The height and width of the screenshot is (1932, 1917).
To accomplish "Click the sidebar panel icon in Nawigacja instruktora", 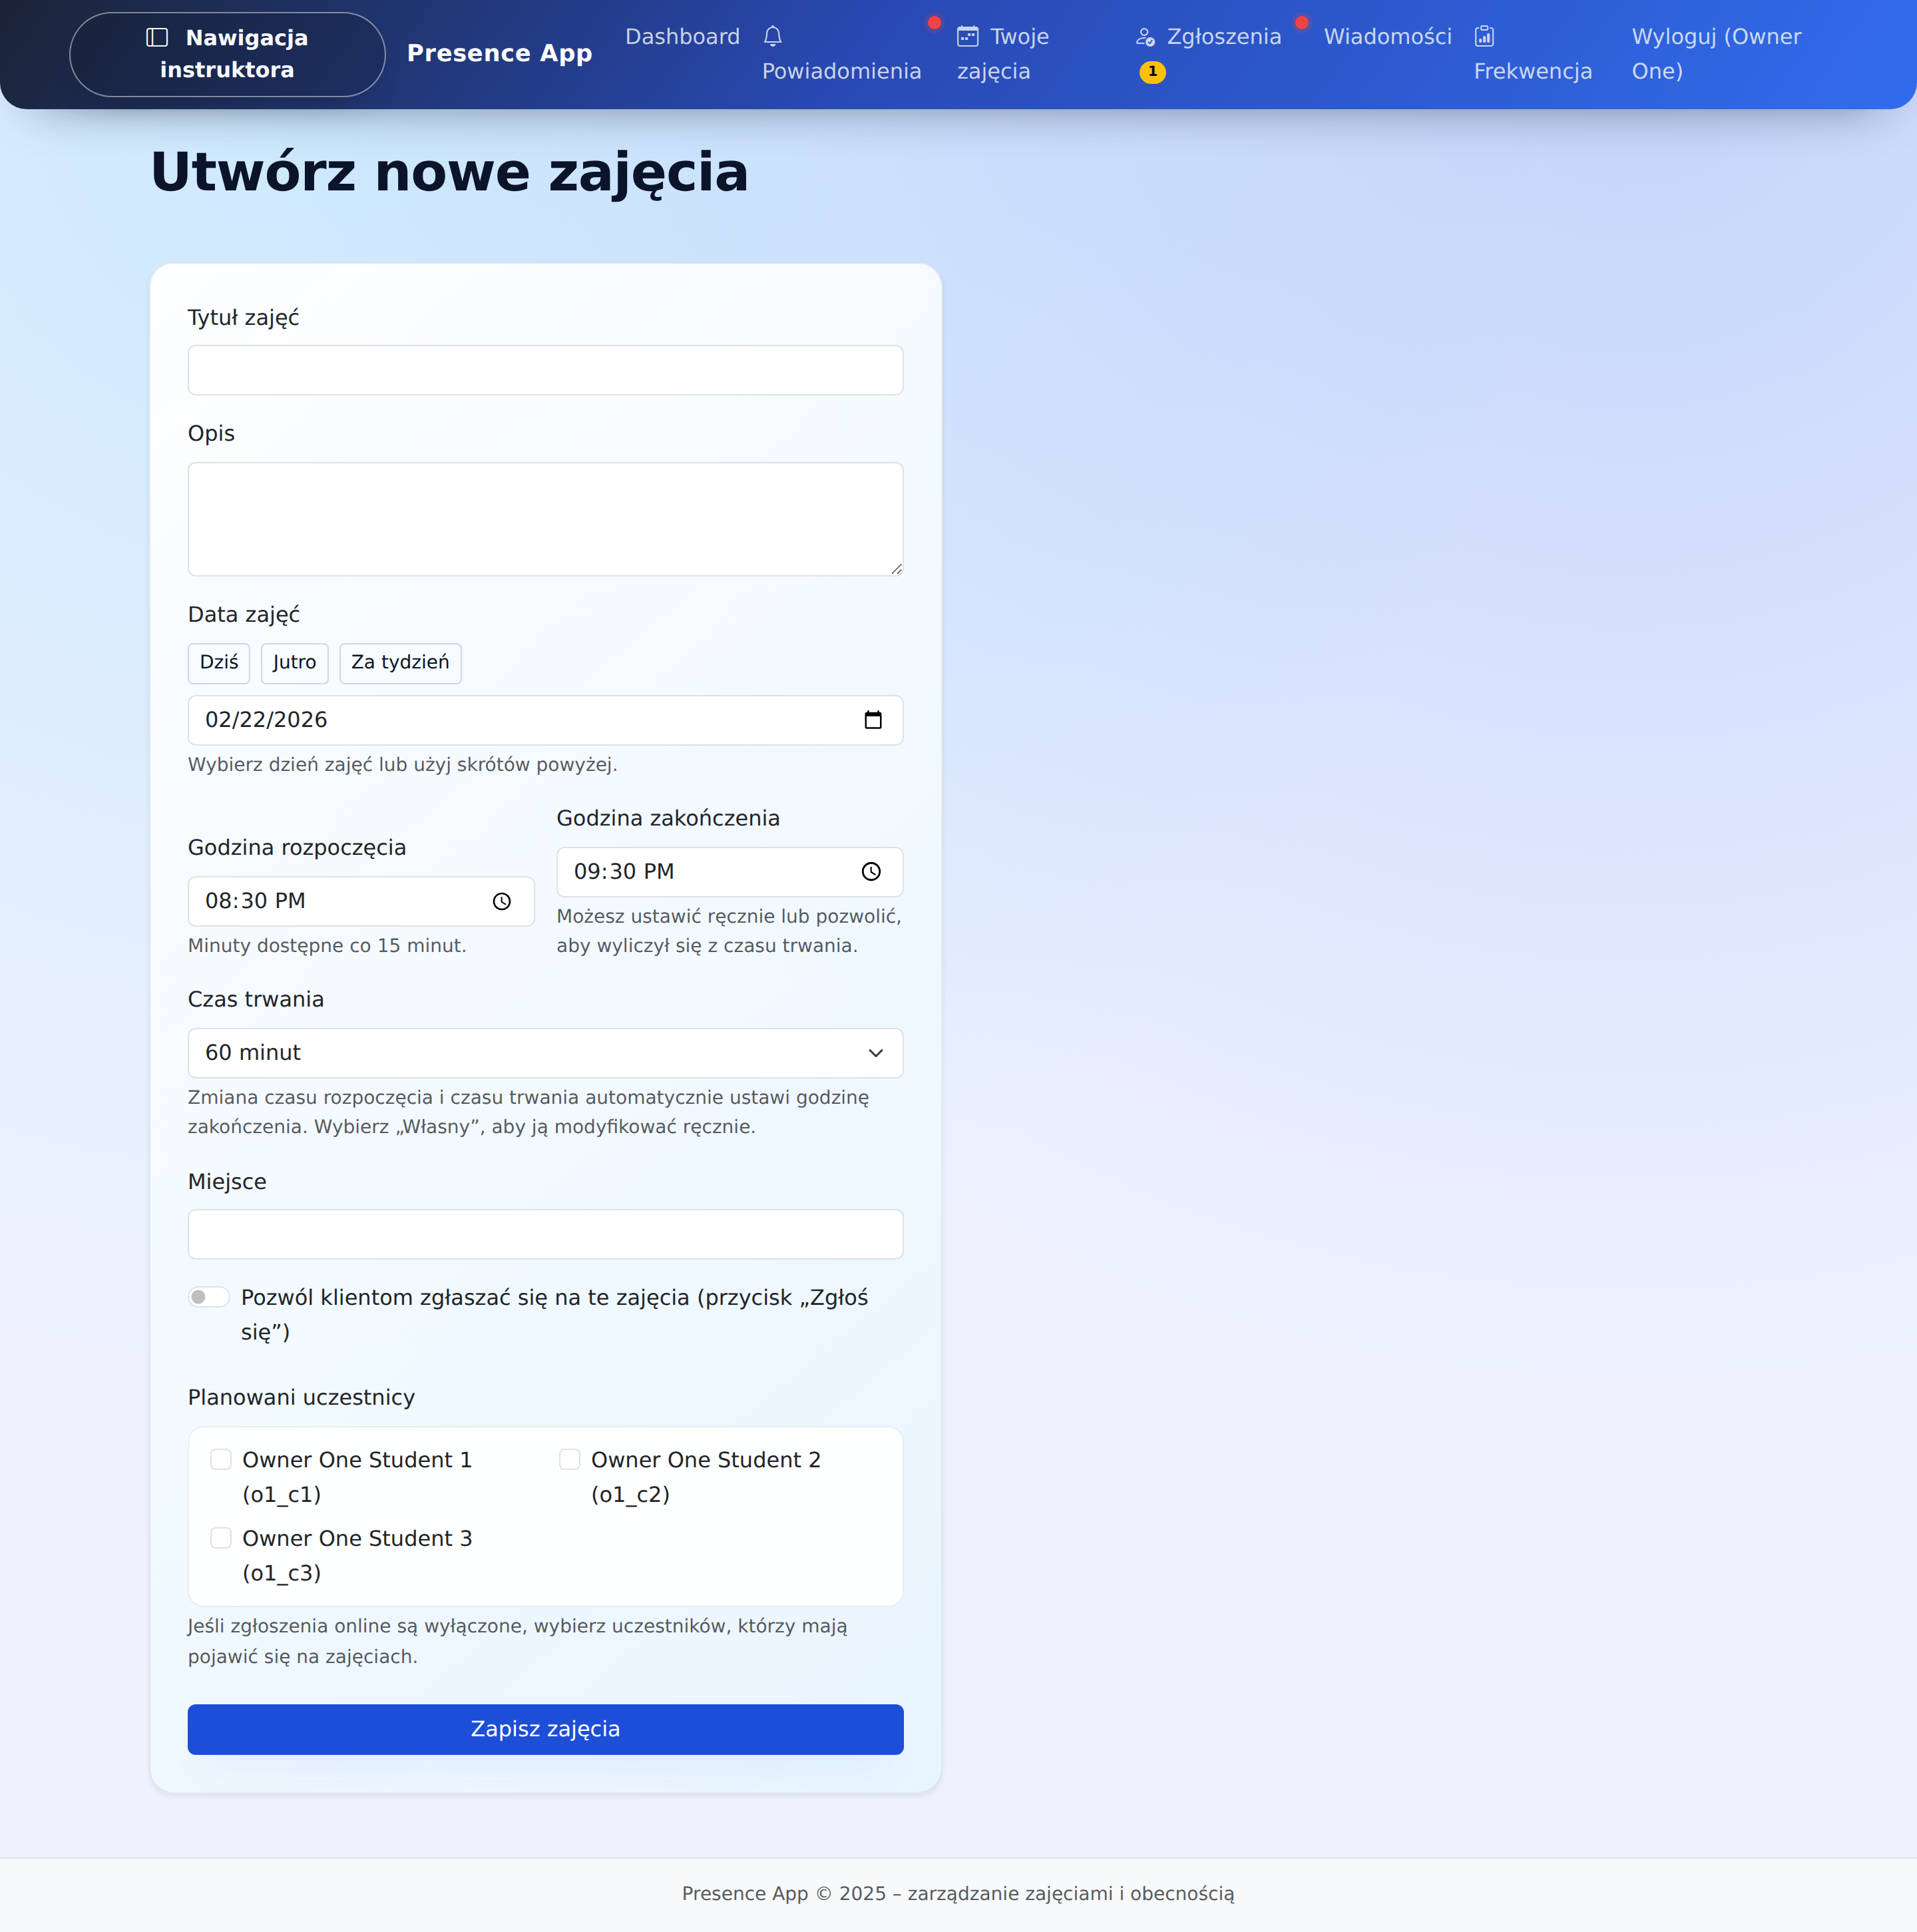I will coord(157,38).
